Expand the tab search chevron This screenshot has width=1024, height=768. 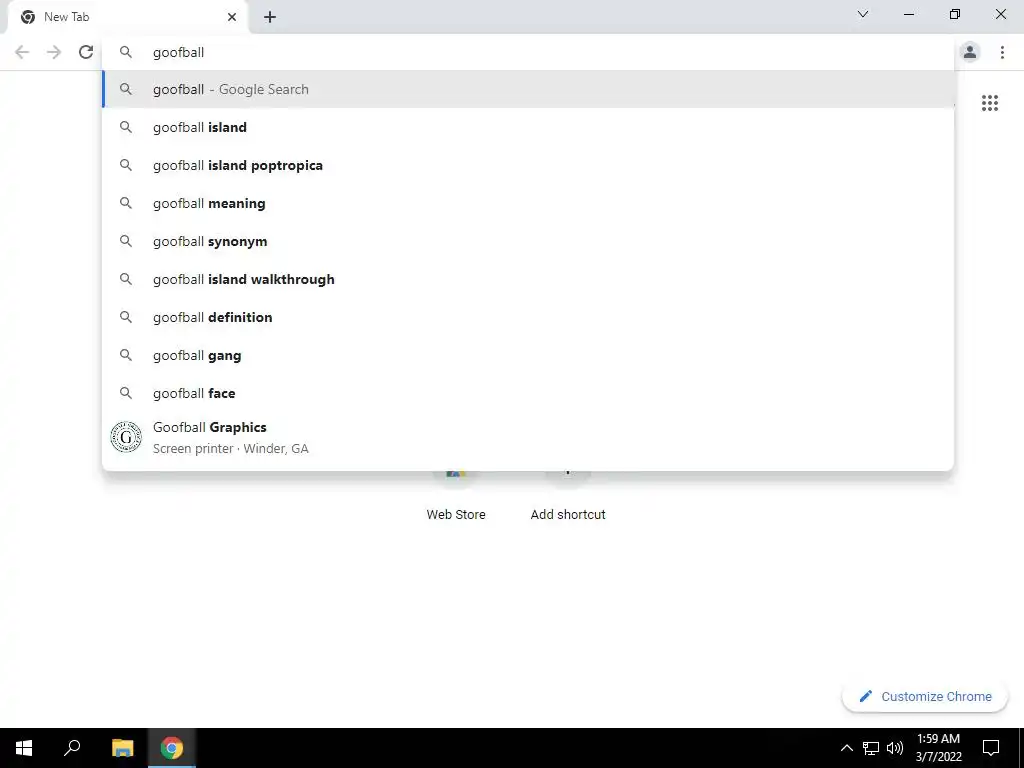(x=863, y=14)
